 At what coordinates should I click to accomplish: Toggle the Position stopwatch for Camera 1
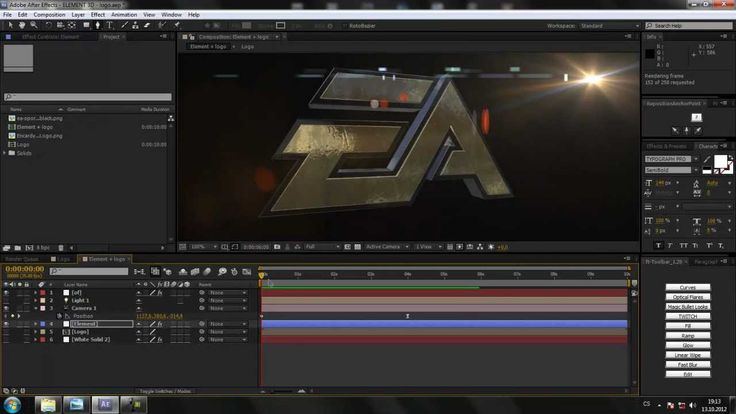pos(59,316)
